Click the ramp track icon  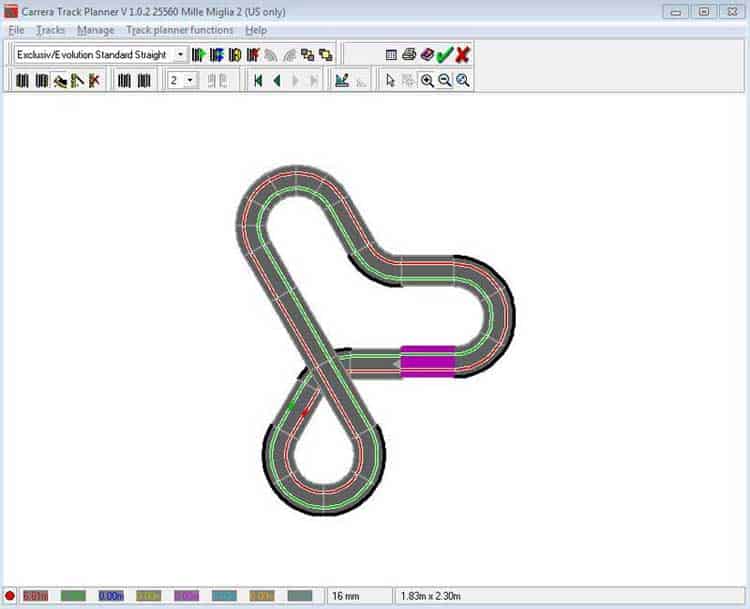click(x=60, y=81)
